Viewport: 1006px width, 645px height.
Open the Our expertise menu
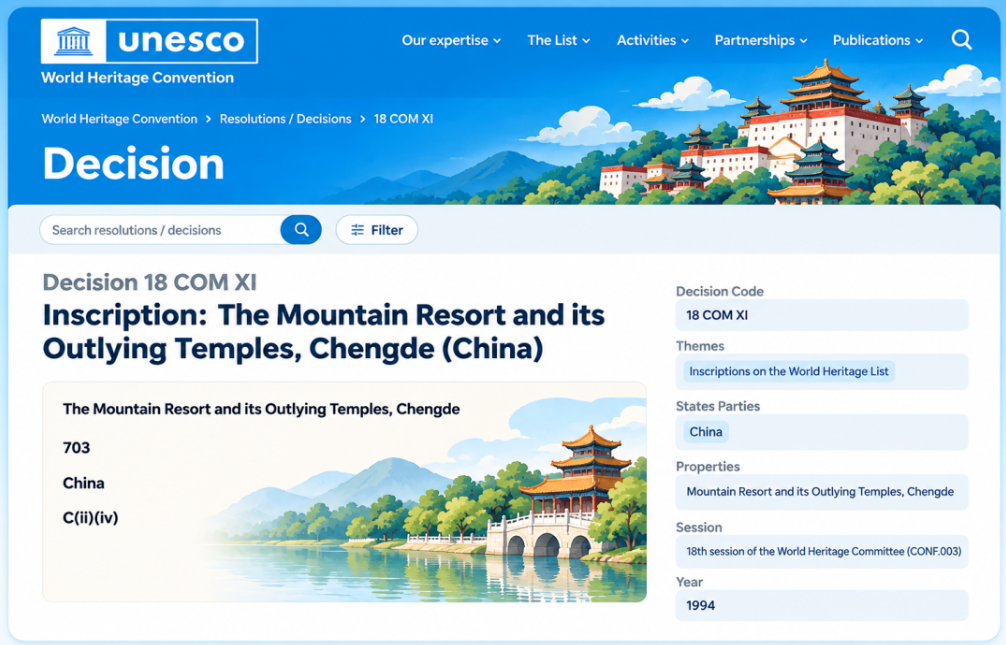click(451, 40)
